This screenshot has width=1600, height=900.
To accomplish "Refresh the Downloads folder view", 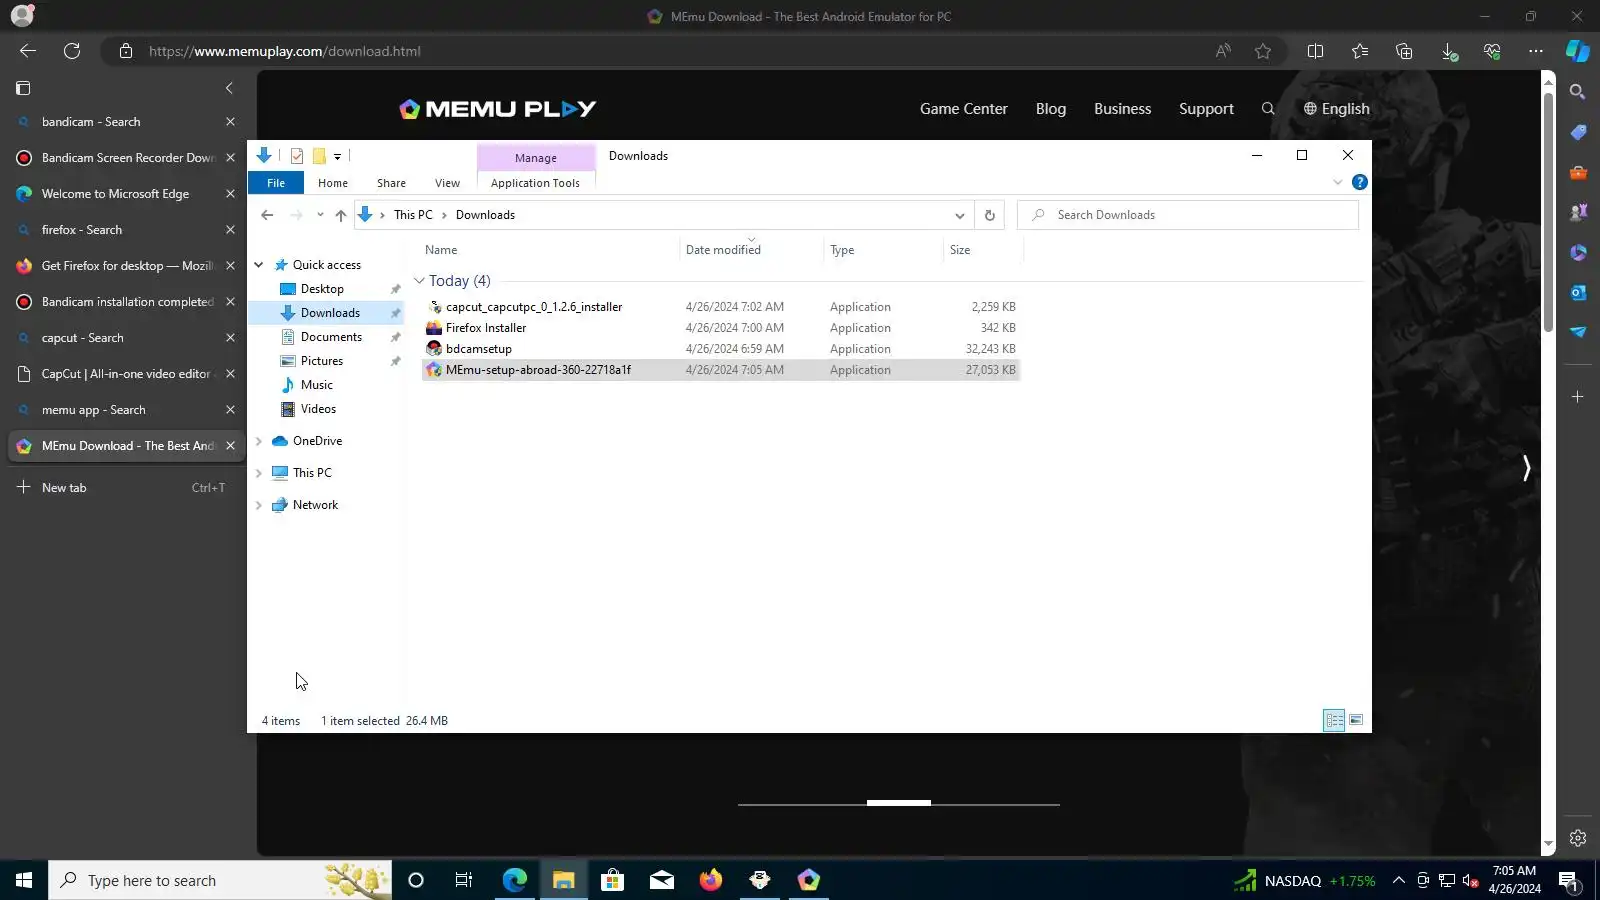I will pos(990,215).
